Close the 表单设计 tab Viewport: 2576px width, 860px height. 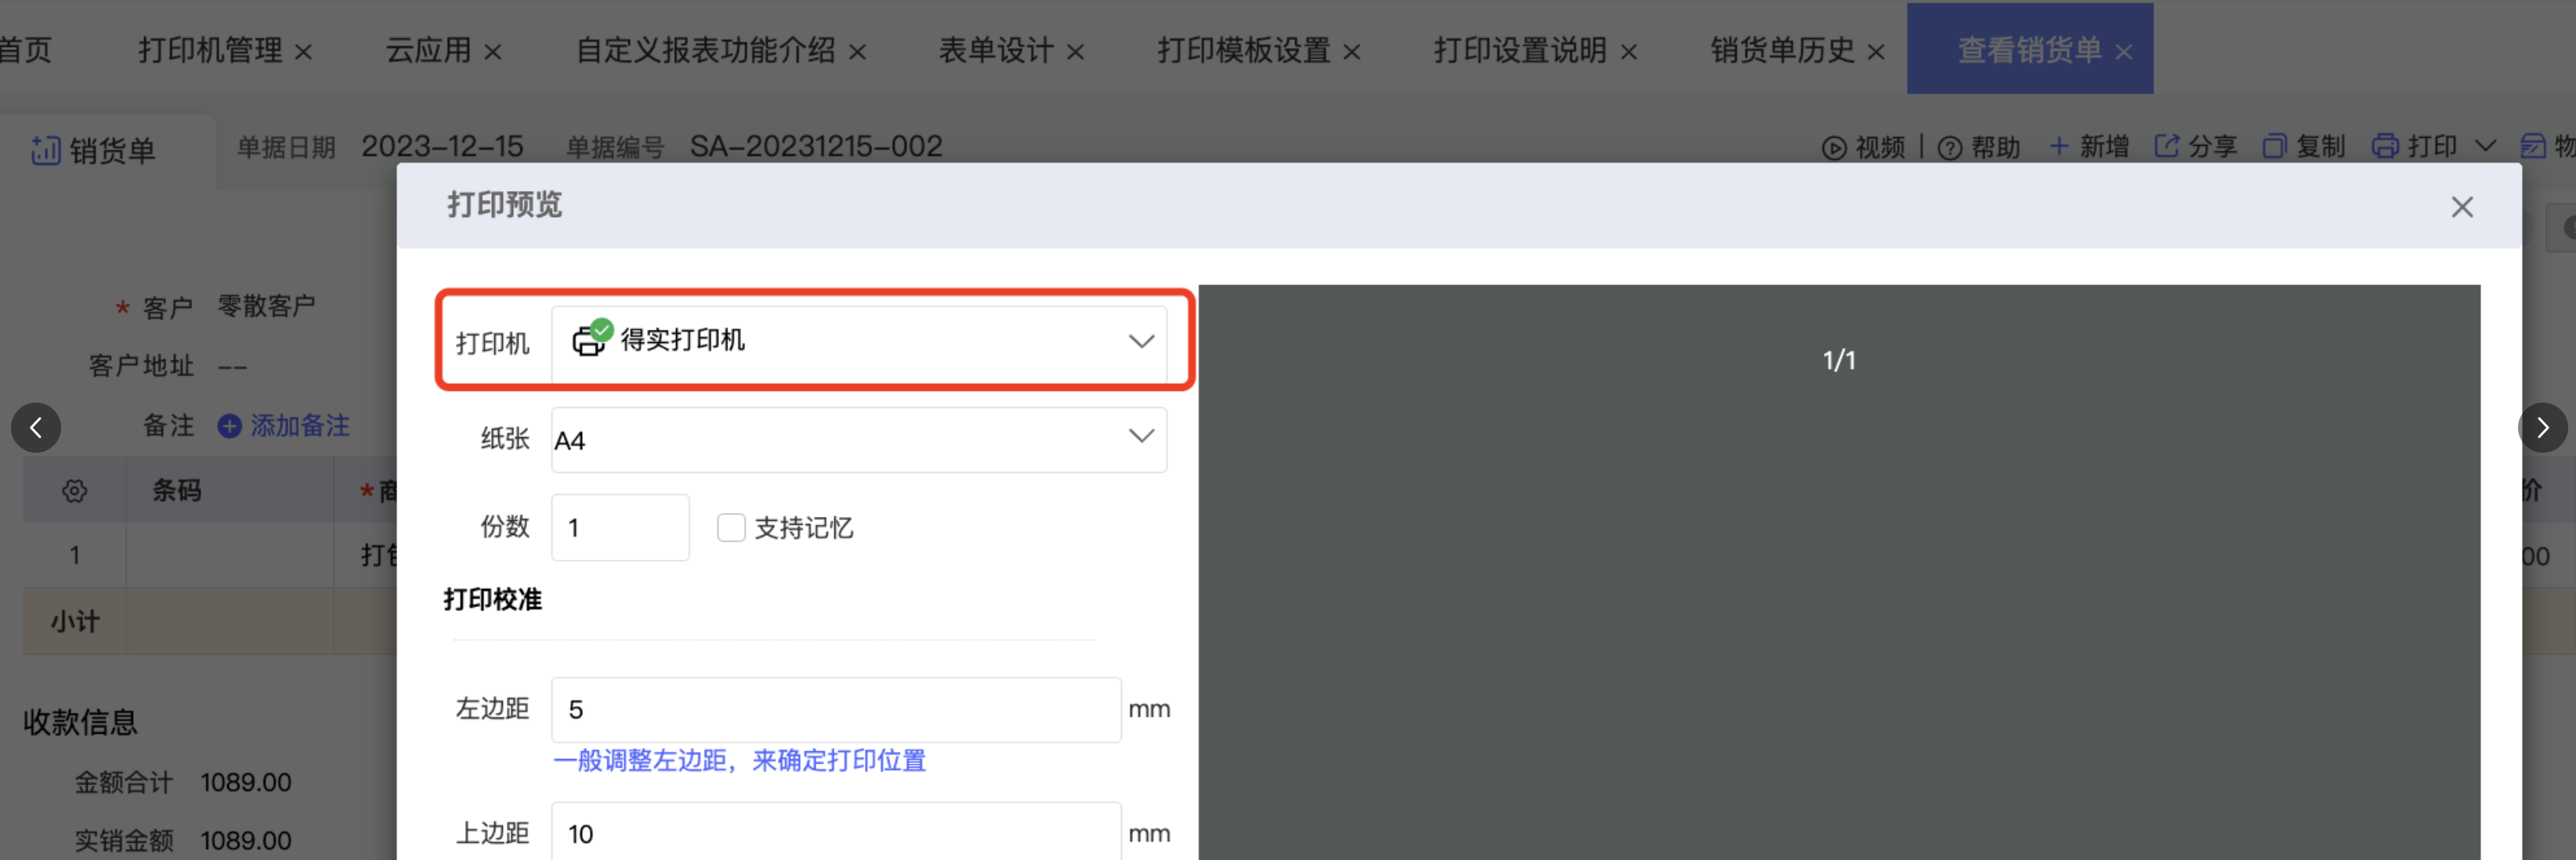1075,52
